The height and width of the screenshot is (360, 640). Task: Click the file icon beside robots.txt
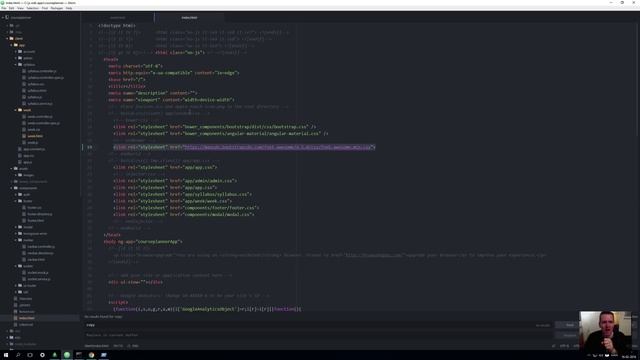[x=16, y=324]
